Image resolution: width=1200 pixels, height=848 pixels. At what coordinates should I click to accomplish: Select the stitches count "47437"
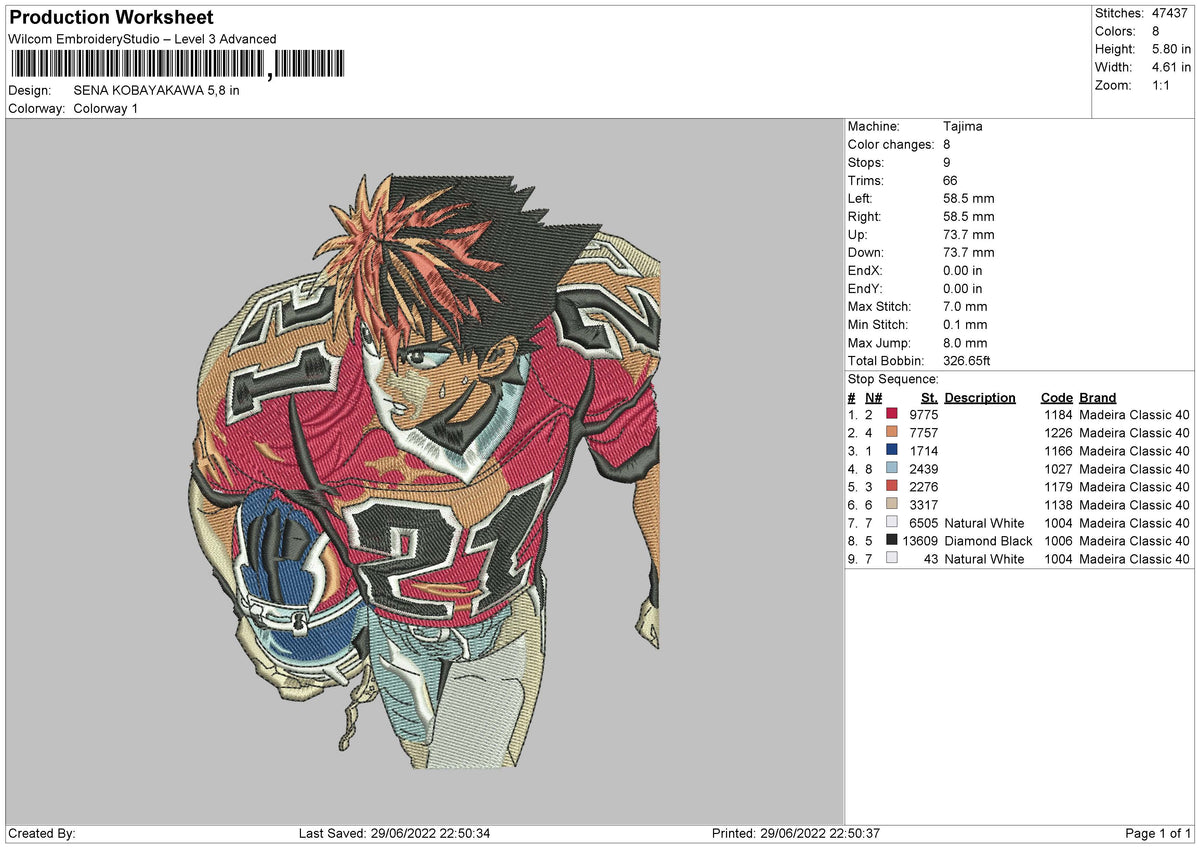pos(1171,13)
